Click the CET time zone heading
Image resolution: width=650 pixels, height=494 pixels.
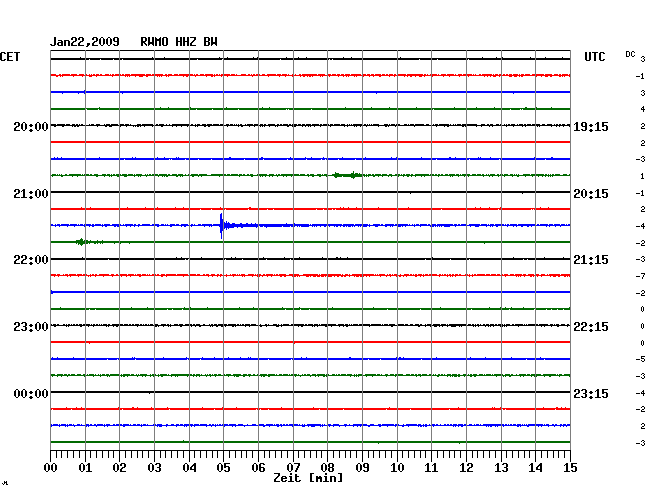coord(10,57)
